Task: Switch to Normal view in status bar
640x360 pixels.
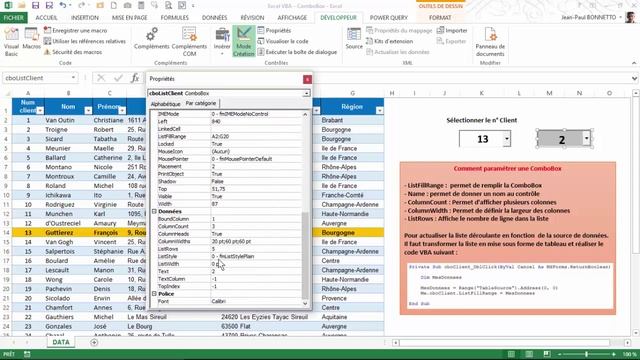Action: click(511, 354)
